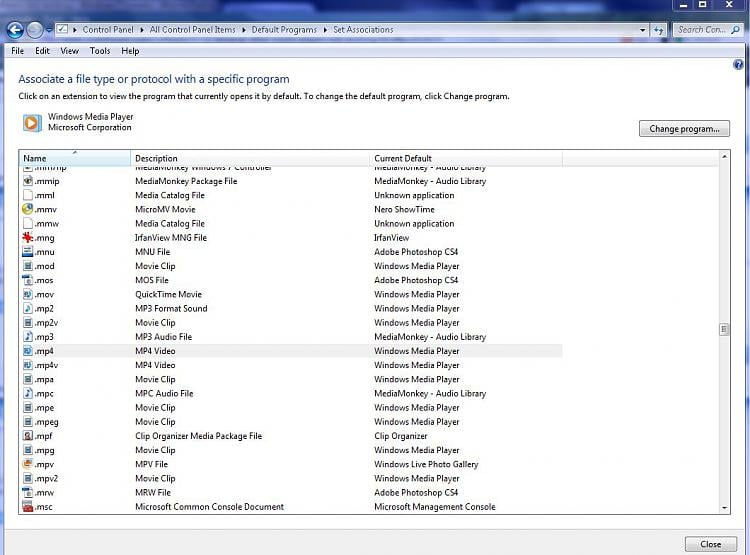
Task: Click the Close button
Action: click(710, 544)
